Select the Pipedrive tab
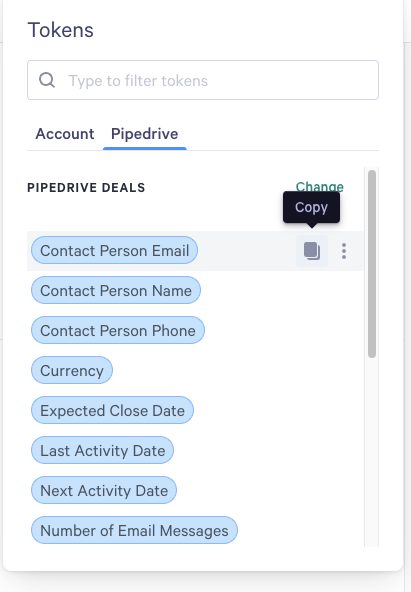 click(145, 134)
